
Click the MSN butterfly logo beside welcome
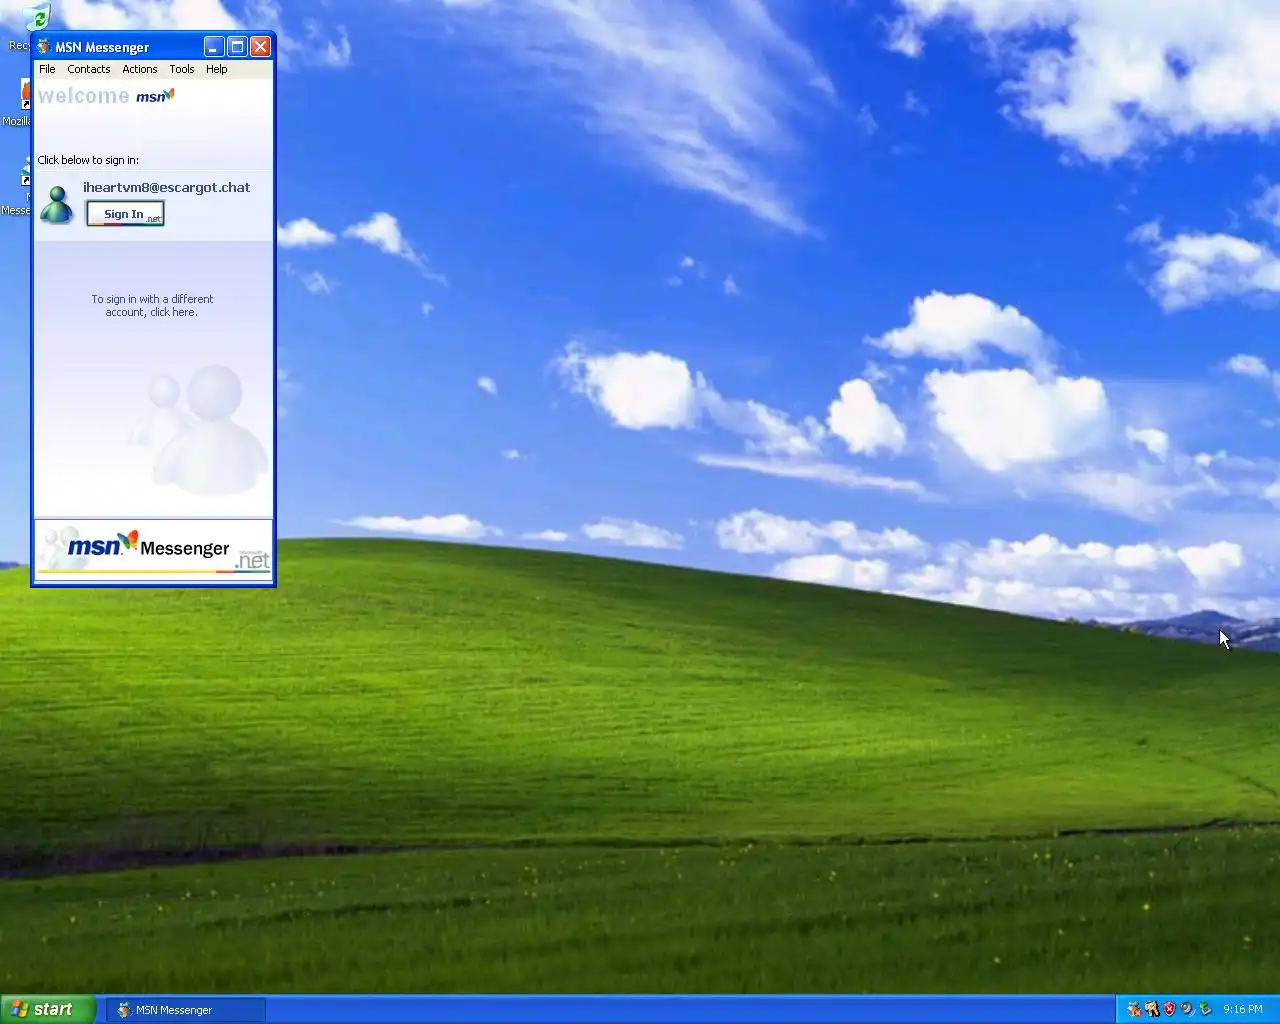click(155, 96)
